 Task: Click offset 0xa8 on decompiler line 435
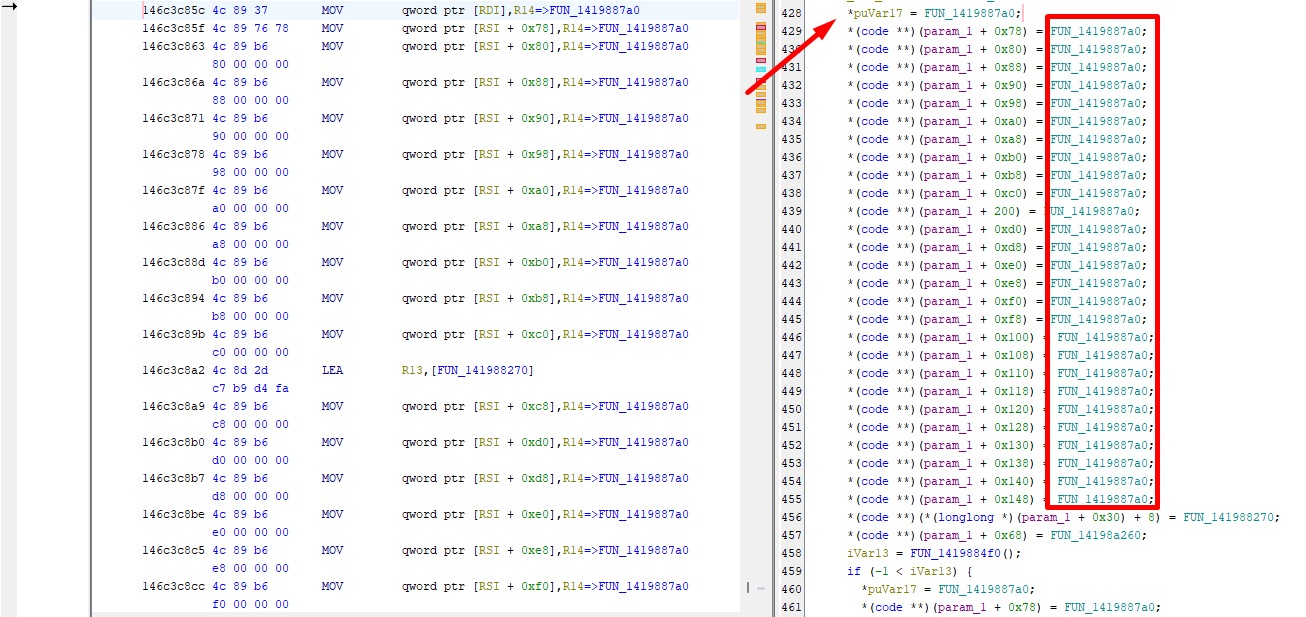coord(1008,139)
